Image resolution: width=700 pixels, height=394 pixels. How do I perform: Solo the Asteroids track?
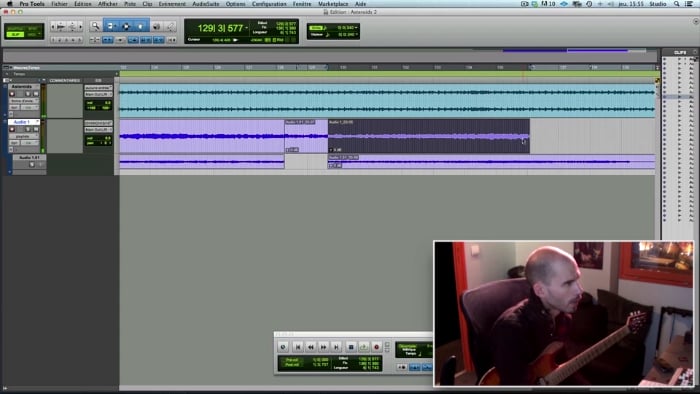coord(28,94)
